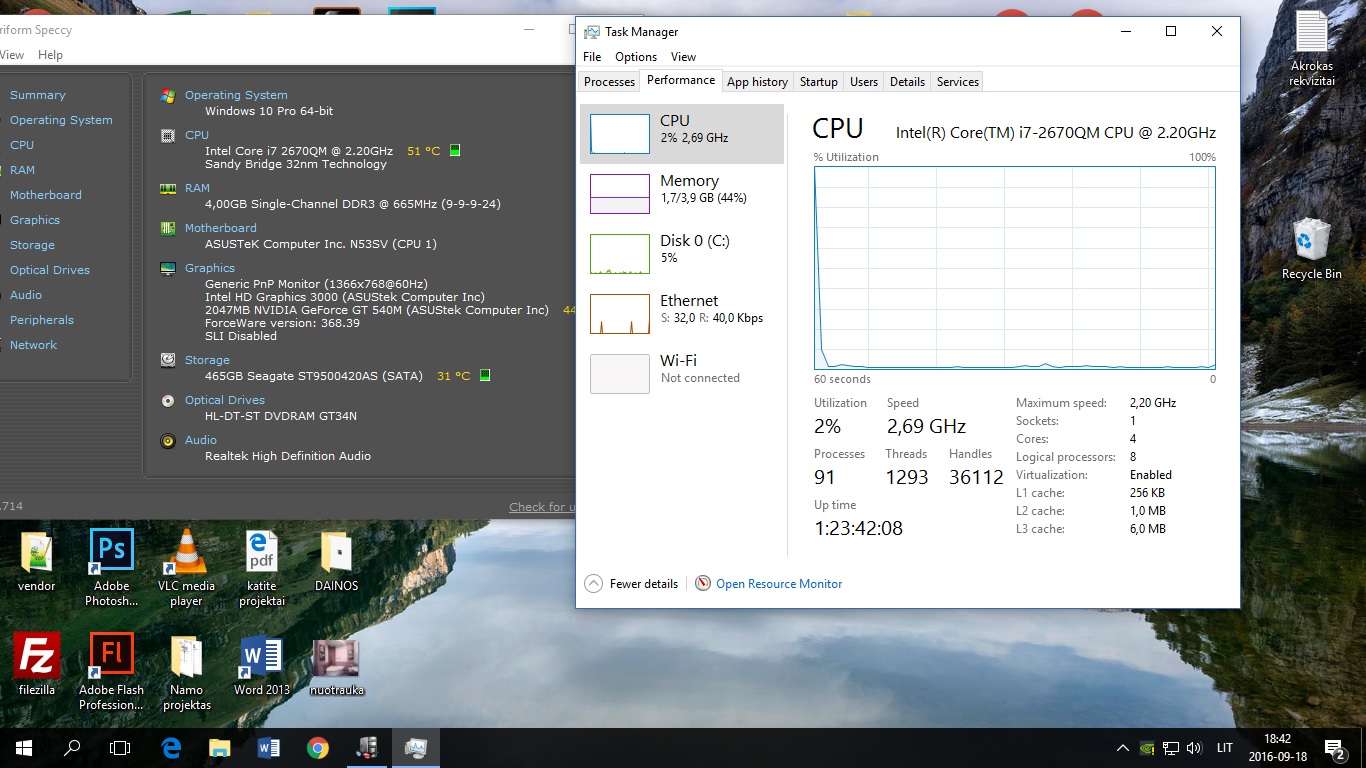Image resolution: width=1366 pixels, height=768 pixels.
Task: Launch VLC media player from desktop
Action: point(186,553)
